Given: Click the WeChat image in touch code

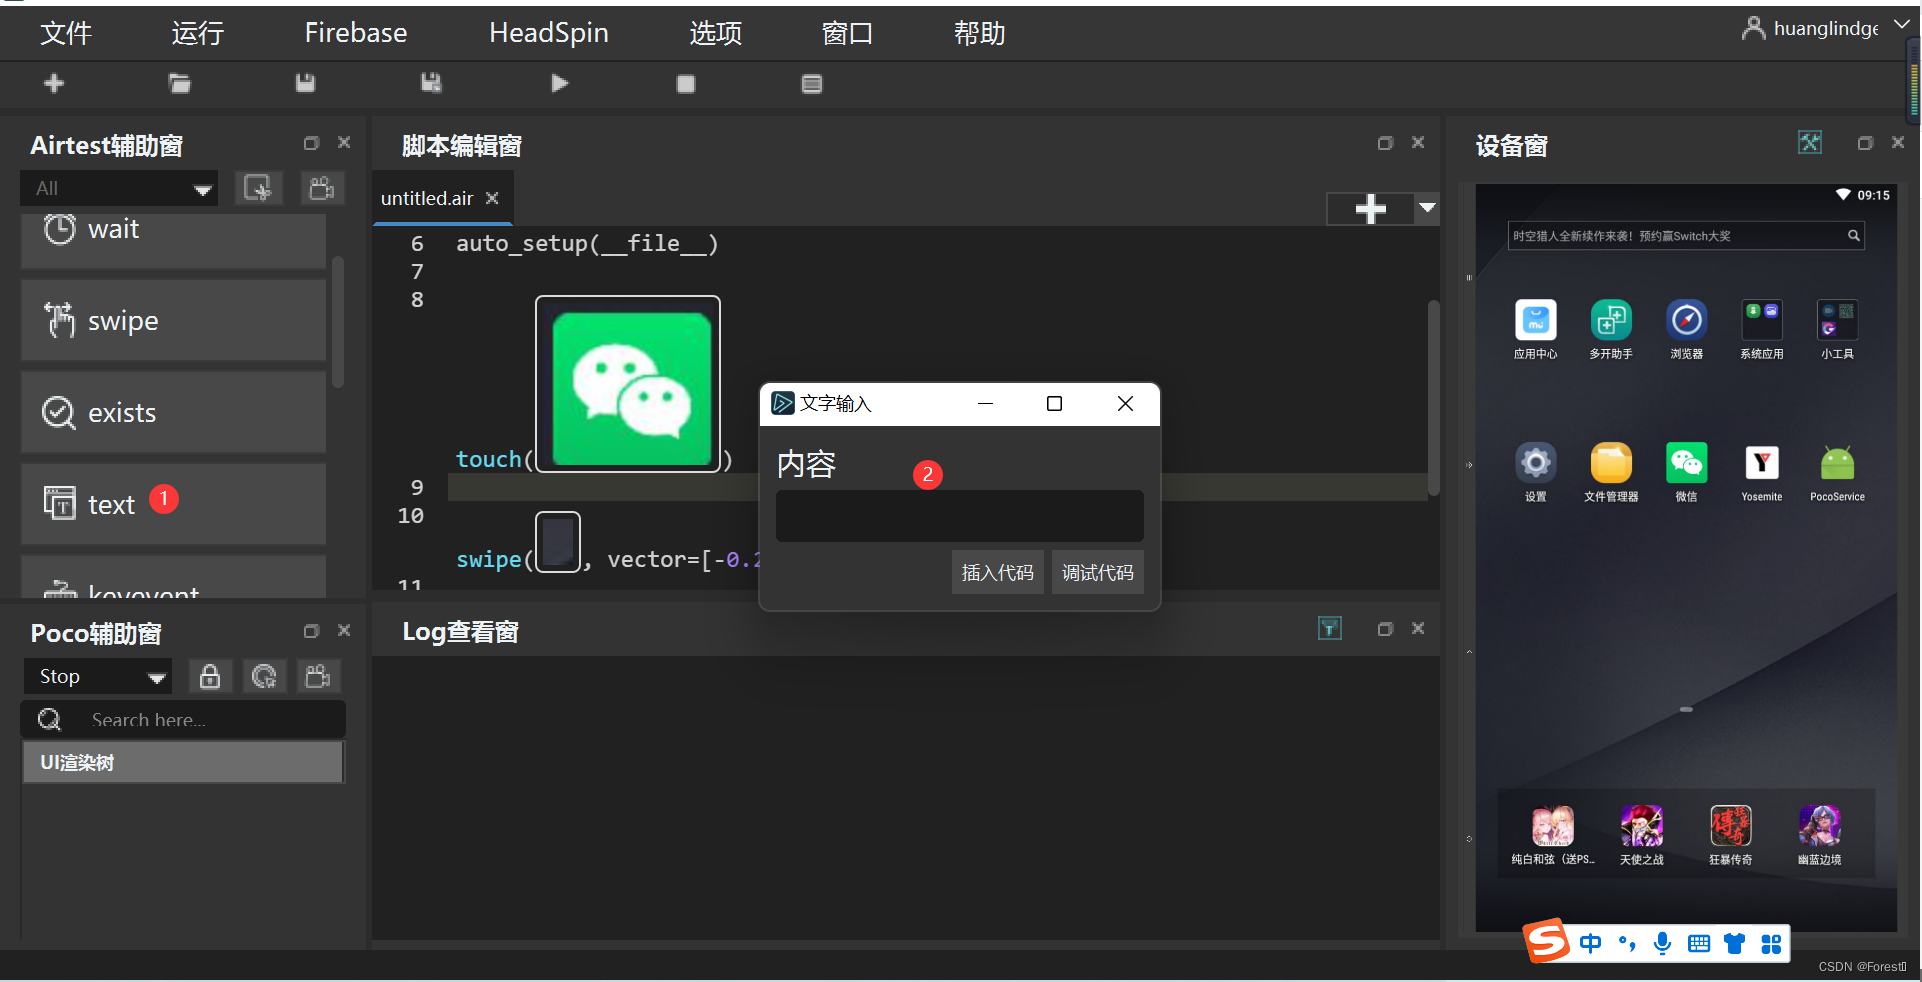Looking at the screenshot, I should pyautogui.click(x=628, y=385).
